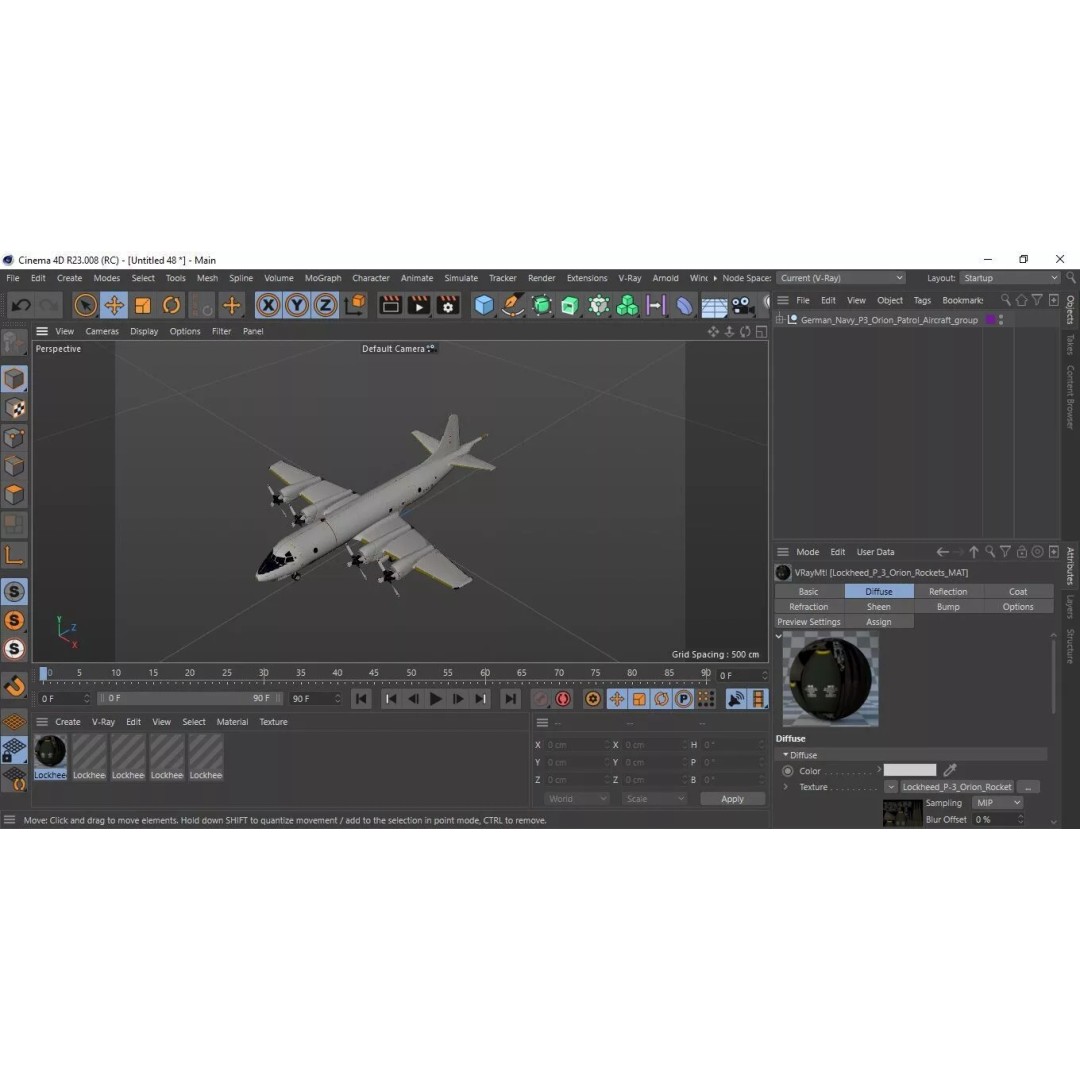This screenshot has width=1080, height=1080.
Task: Collapse the Diffuse section triangle
Action: click(x=786, y=755)
